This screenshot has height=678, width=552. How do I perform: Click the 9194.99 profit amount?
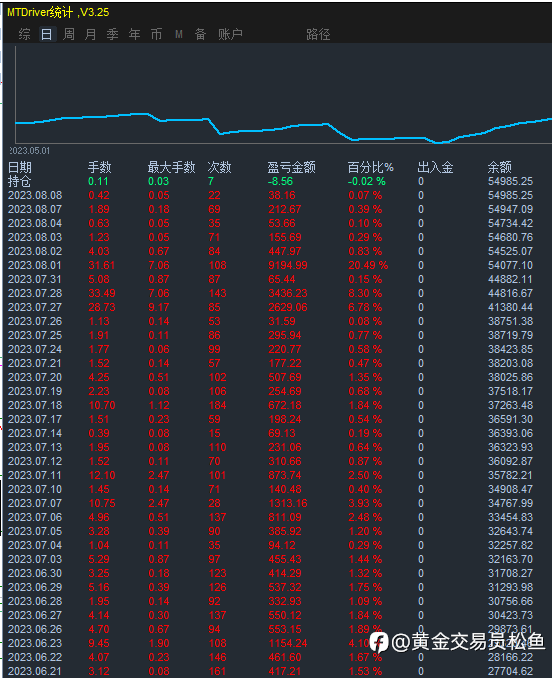[x=288, y=265]
